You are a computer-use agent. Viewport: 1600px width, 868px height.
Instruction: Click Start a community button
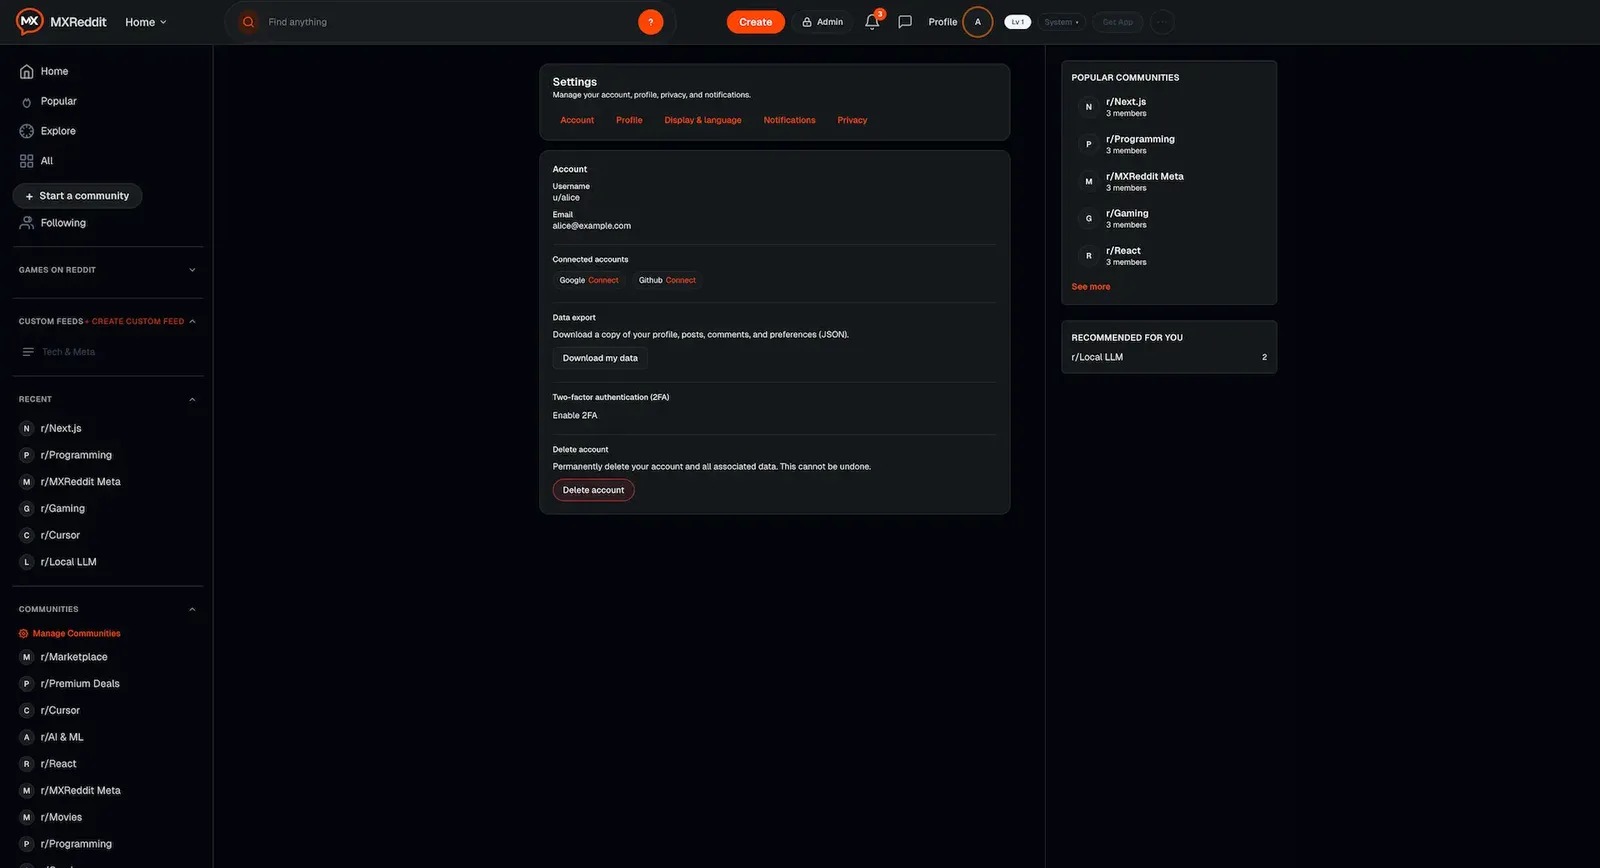pyautogui.click(x=78, y=196)
